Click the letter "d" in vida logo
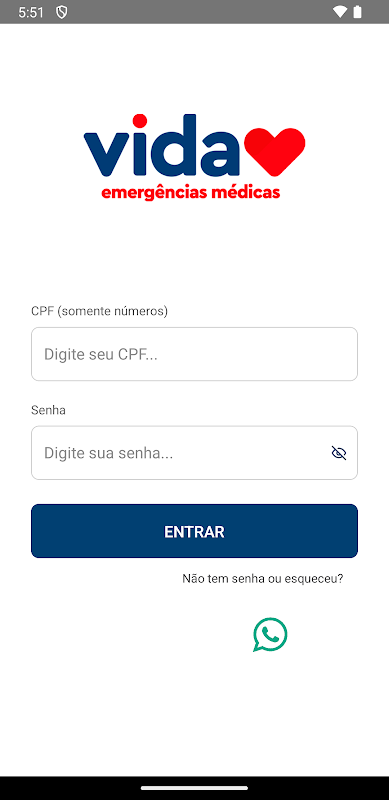 171,145
